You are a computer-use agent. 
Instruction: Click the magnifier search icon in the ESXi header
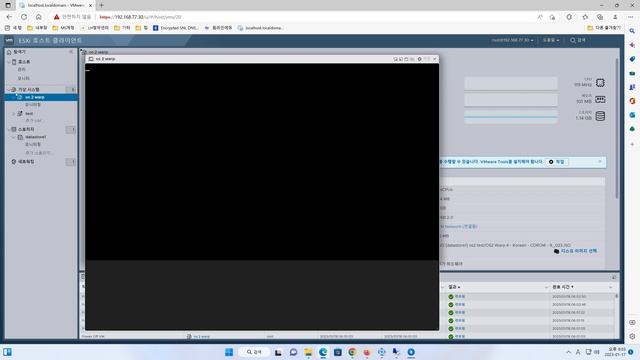573,40
